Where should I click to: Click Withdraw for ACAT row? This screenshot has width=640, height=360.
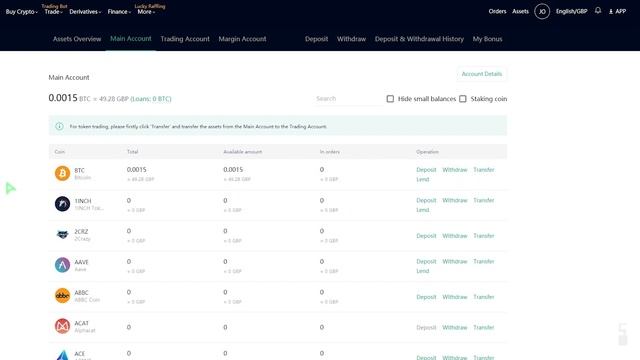455,327
